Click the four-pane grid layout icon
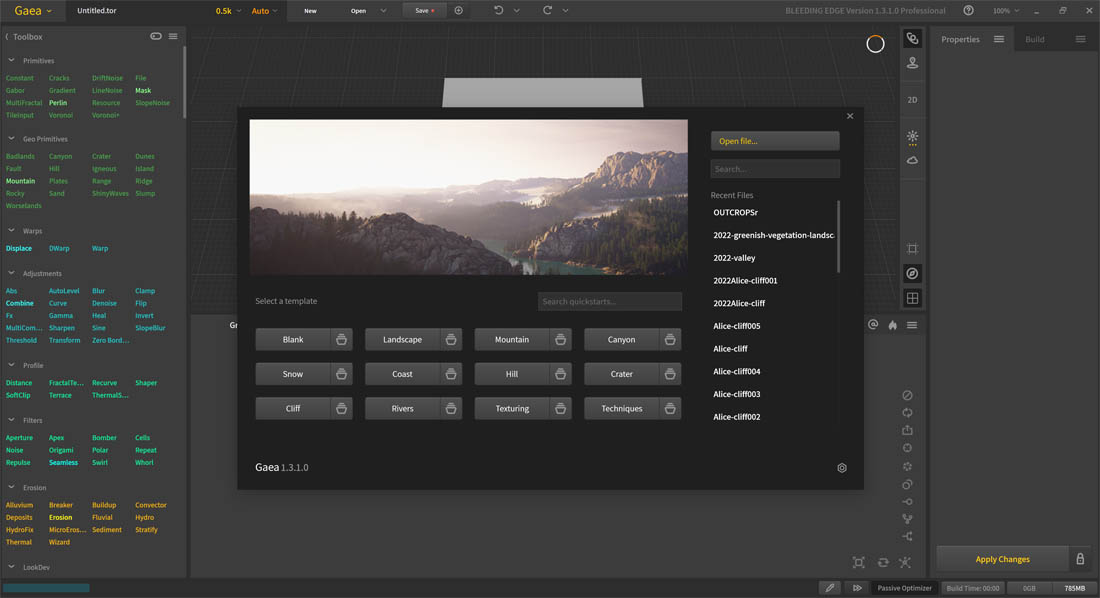The image size is (1100, 598). pyautogui.click(x=912, y=298)
